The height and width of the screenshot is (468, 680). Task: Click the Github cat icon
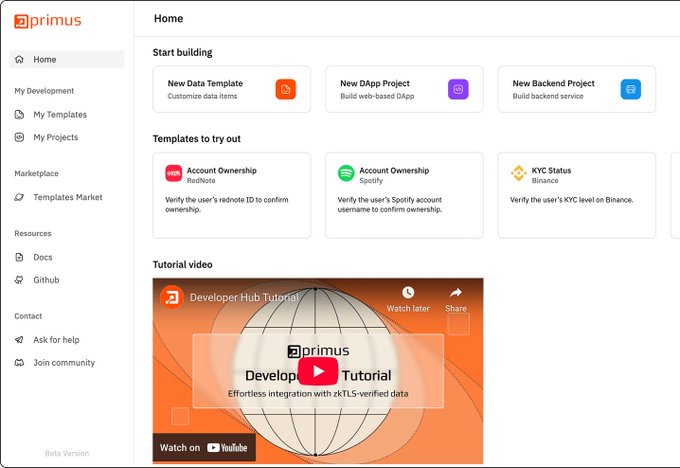click(x=20, y=280)
